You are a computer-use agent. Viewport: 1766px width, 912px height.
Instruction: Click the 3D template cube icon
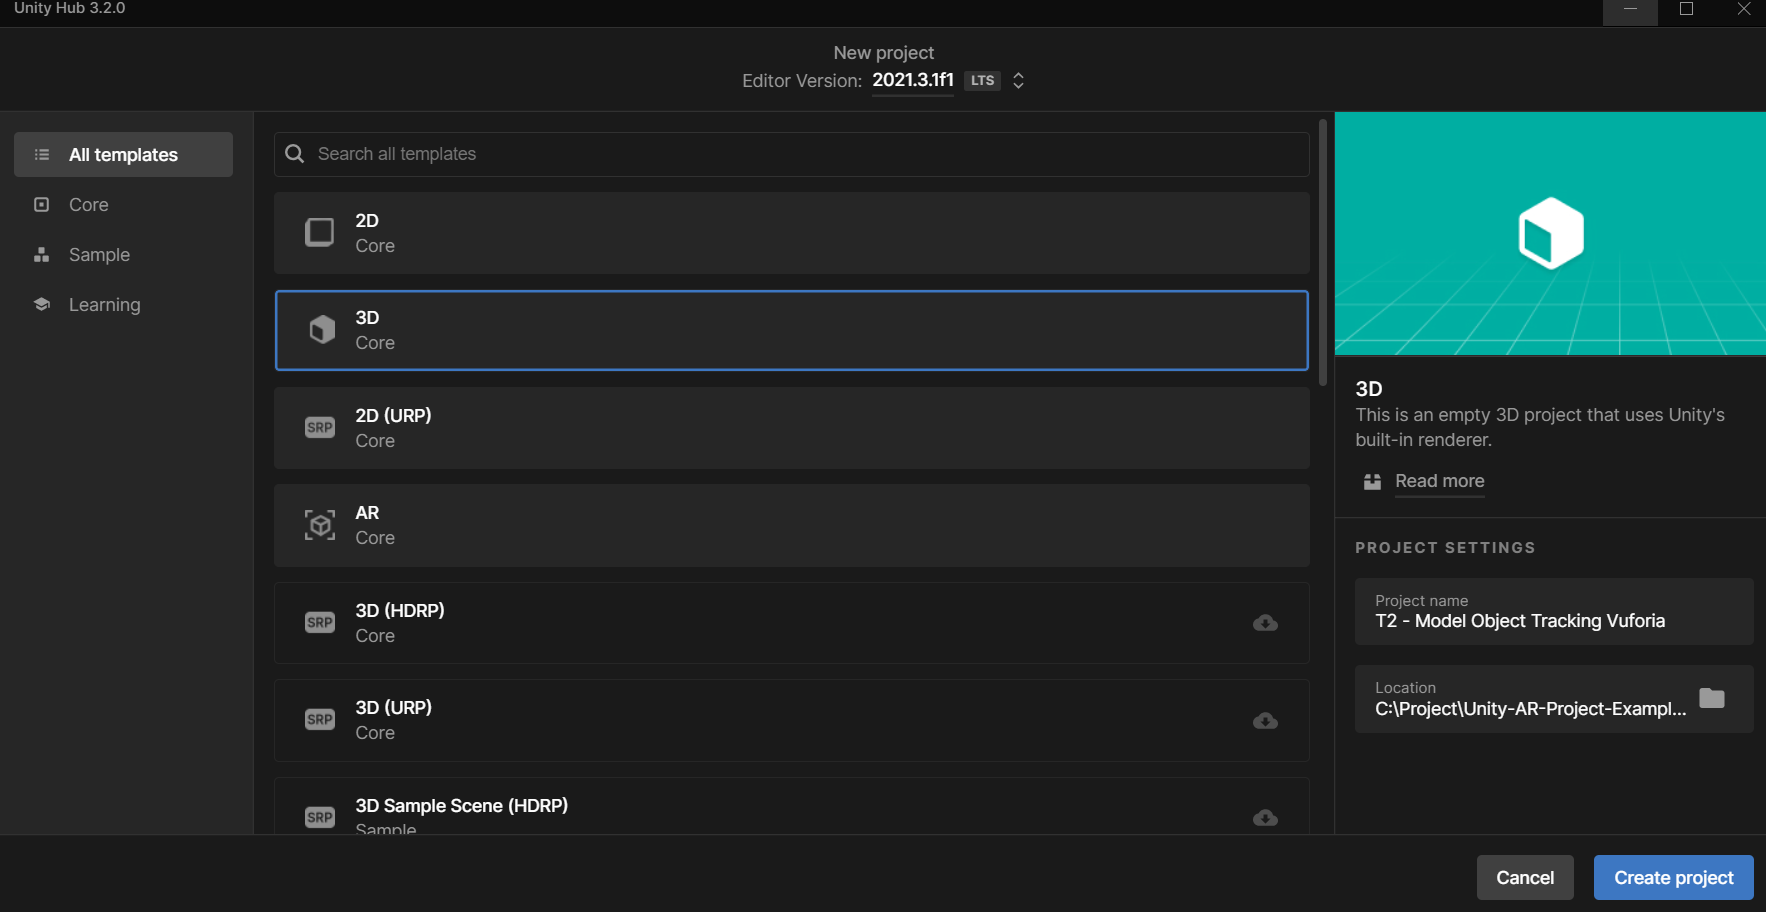(322, 330)
